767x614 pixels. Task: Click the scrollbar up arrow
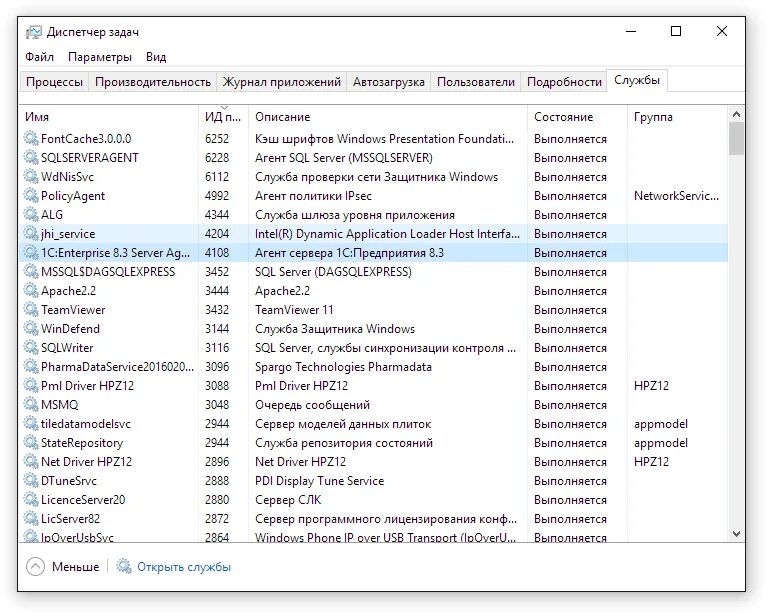736,114
